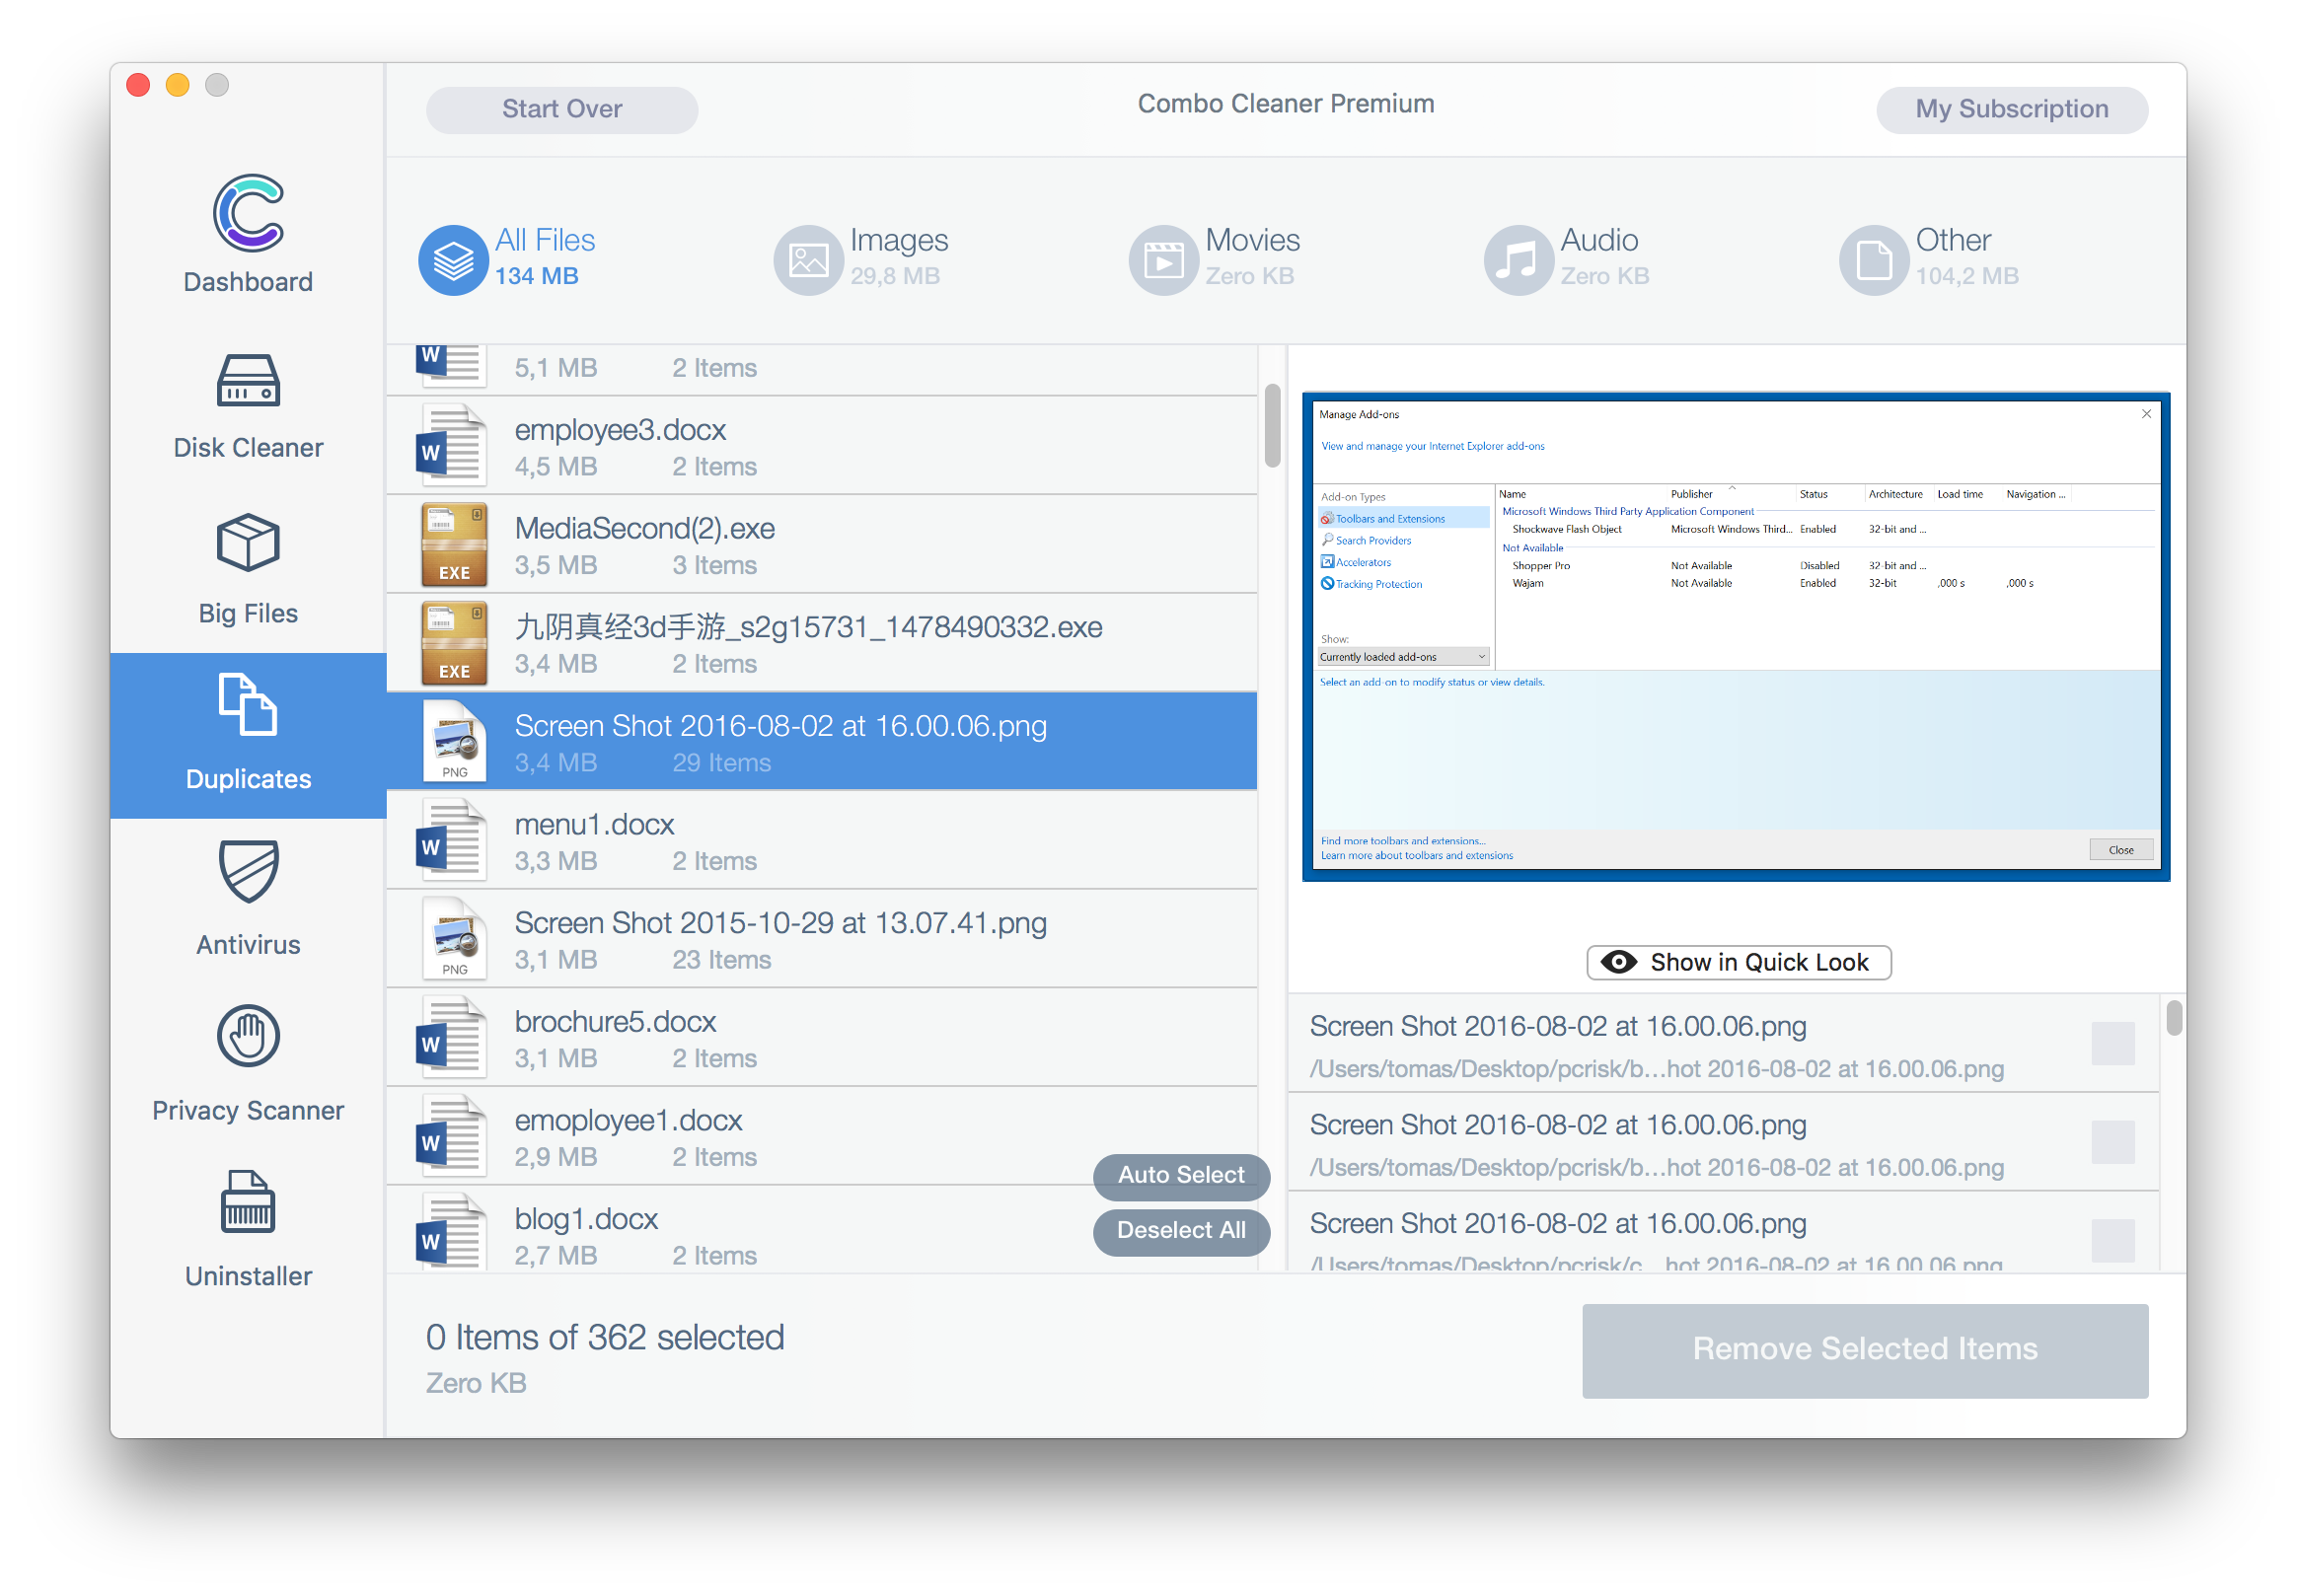2297x1596 pixels.
Task: Open the Duplicates sidebar label
Action: (248, 779)
